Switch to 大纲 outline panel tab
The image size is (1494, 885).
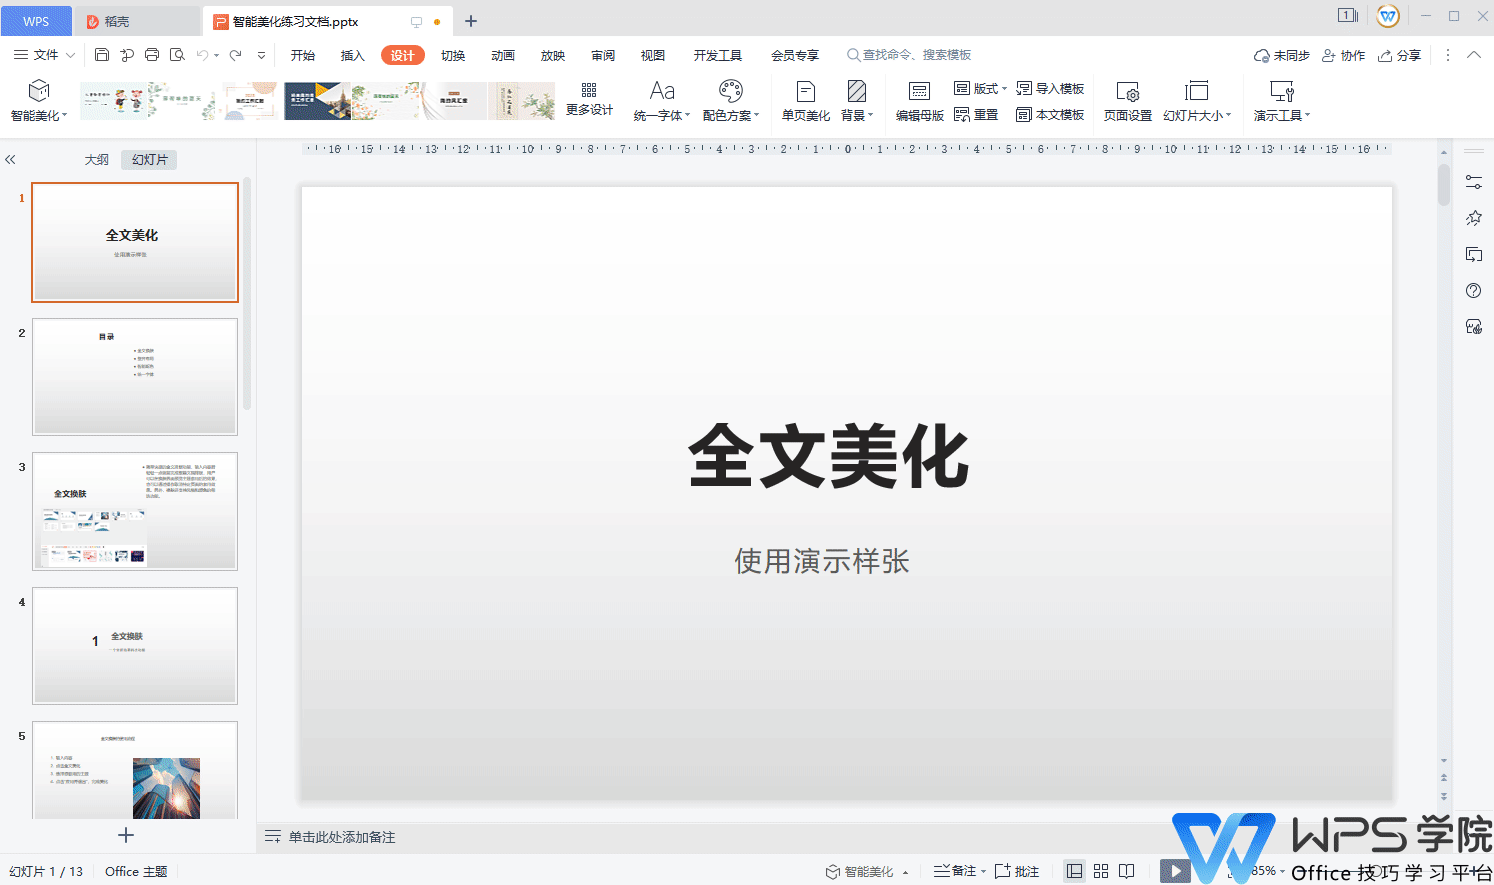tap(97, 160)
